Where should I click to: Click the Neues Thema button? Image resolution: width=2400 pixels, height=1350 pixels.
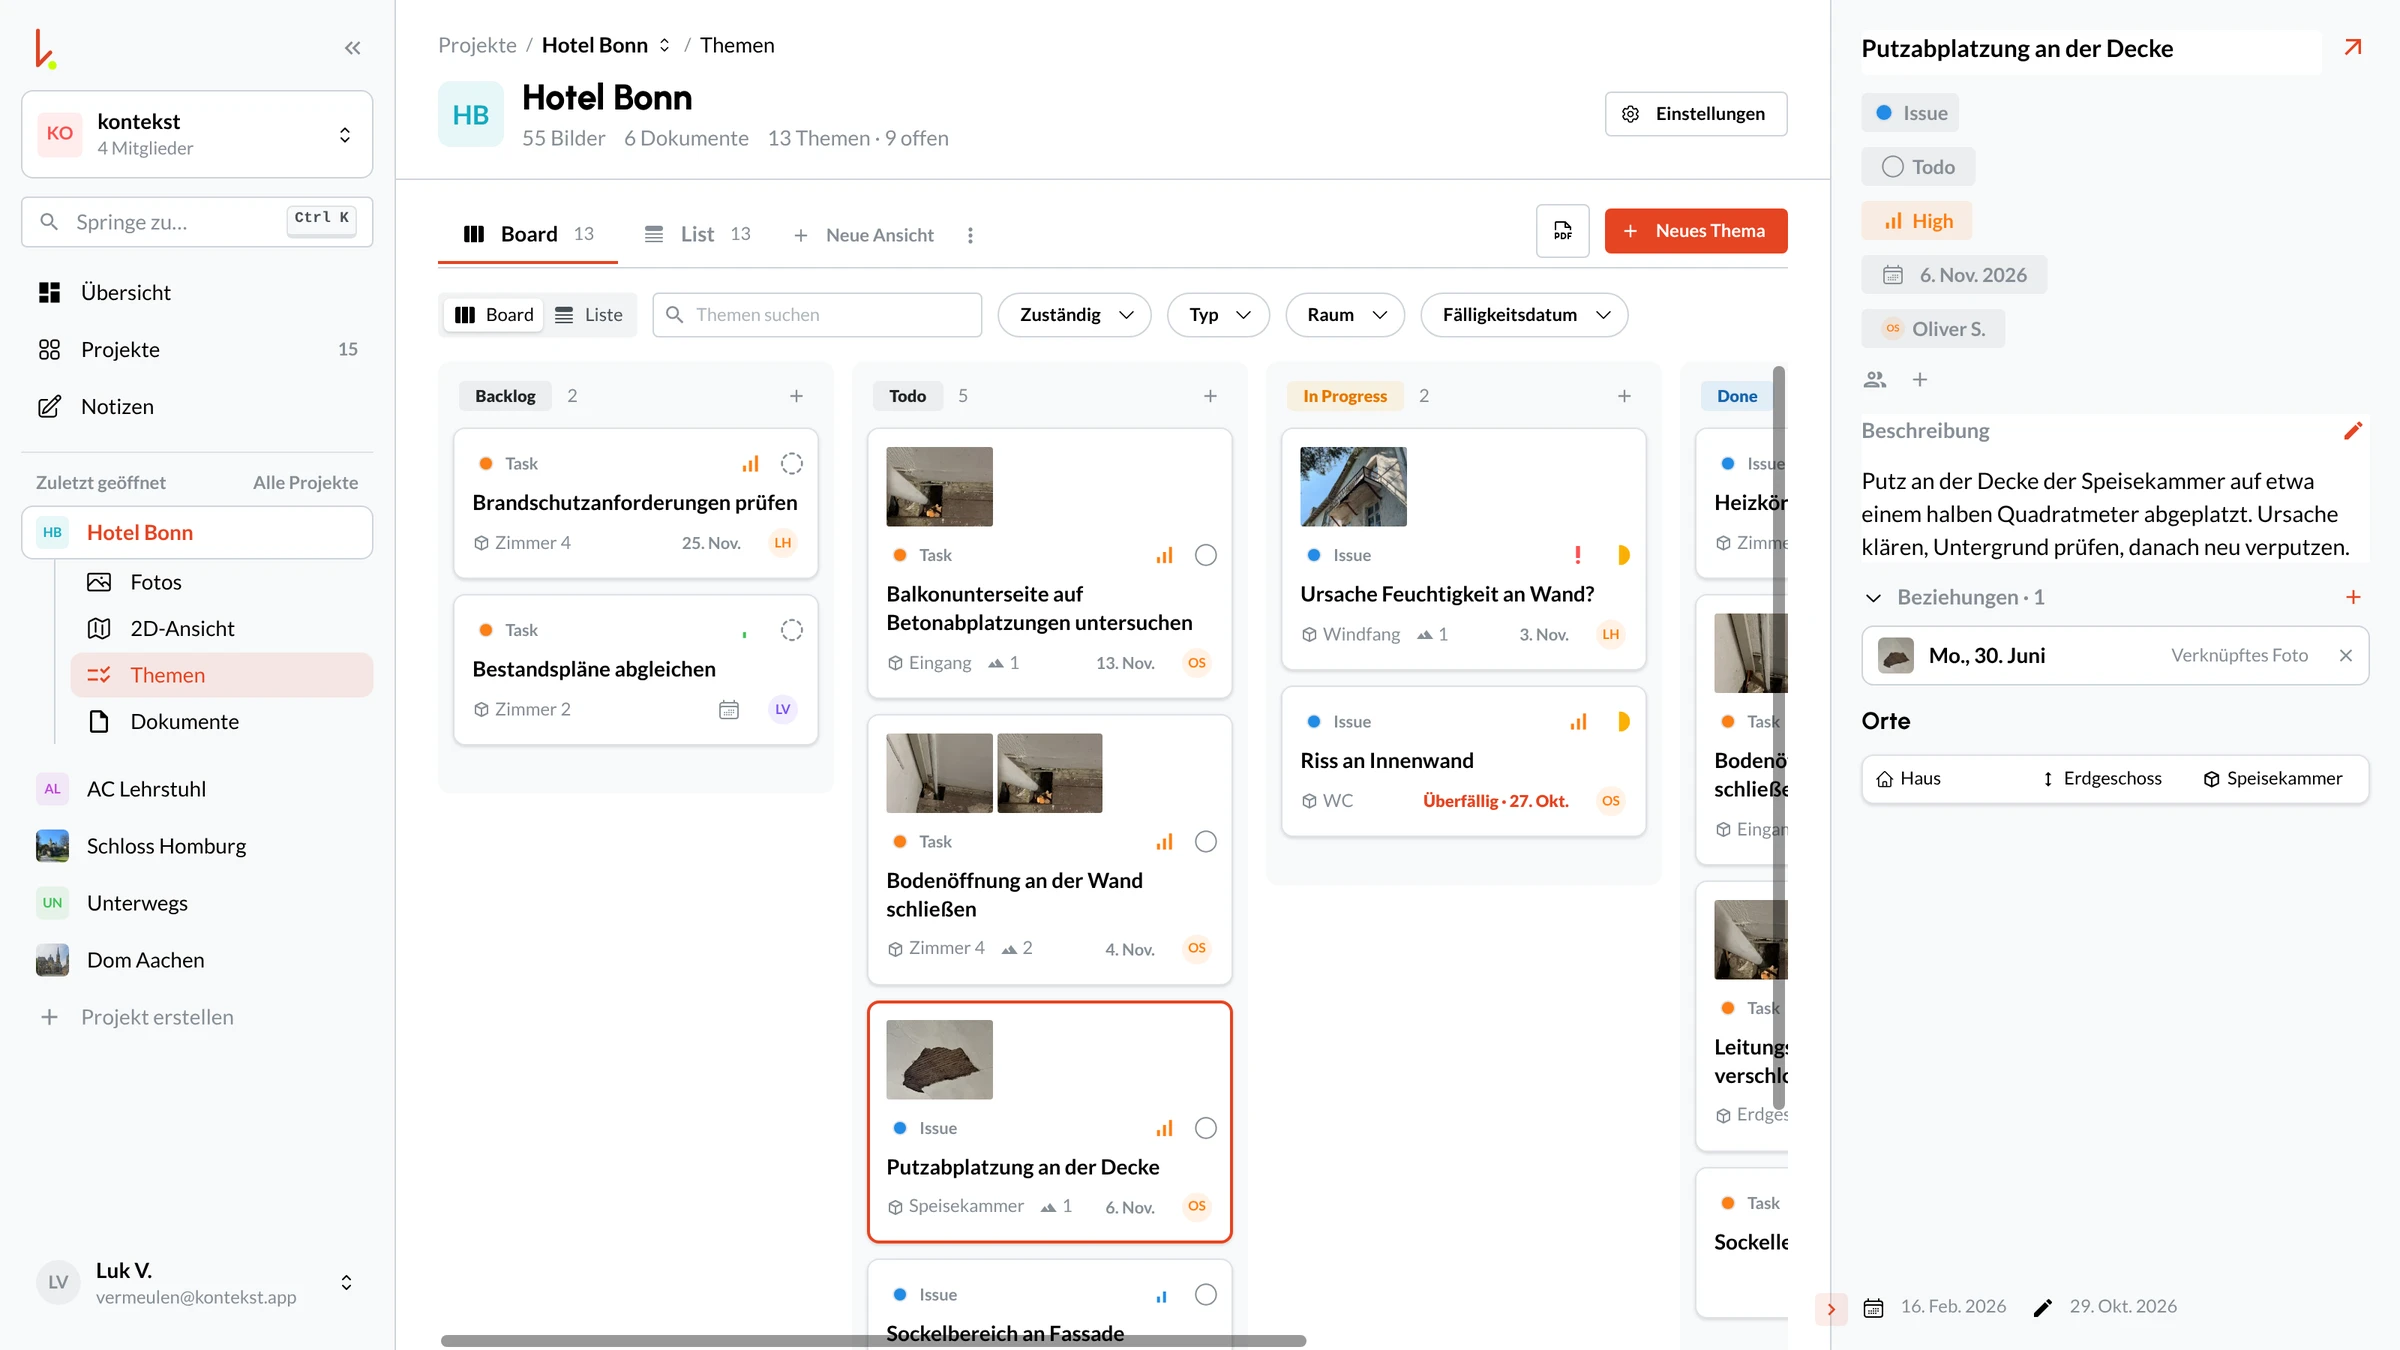click(1696, 231)
